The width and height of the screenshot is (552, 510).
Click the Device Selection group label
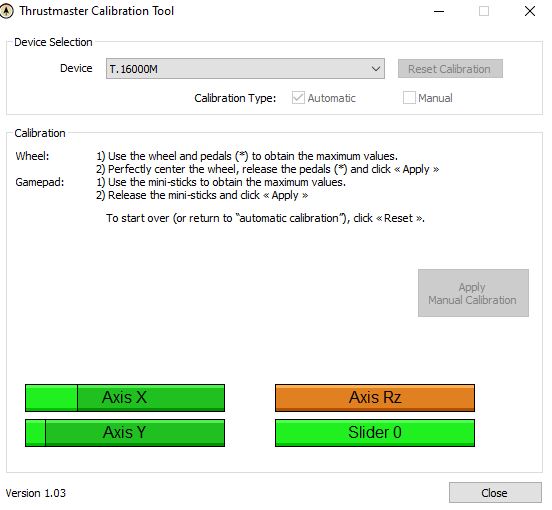point(53,42)
